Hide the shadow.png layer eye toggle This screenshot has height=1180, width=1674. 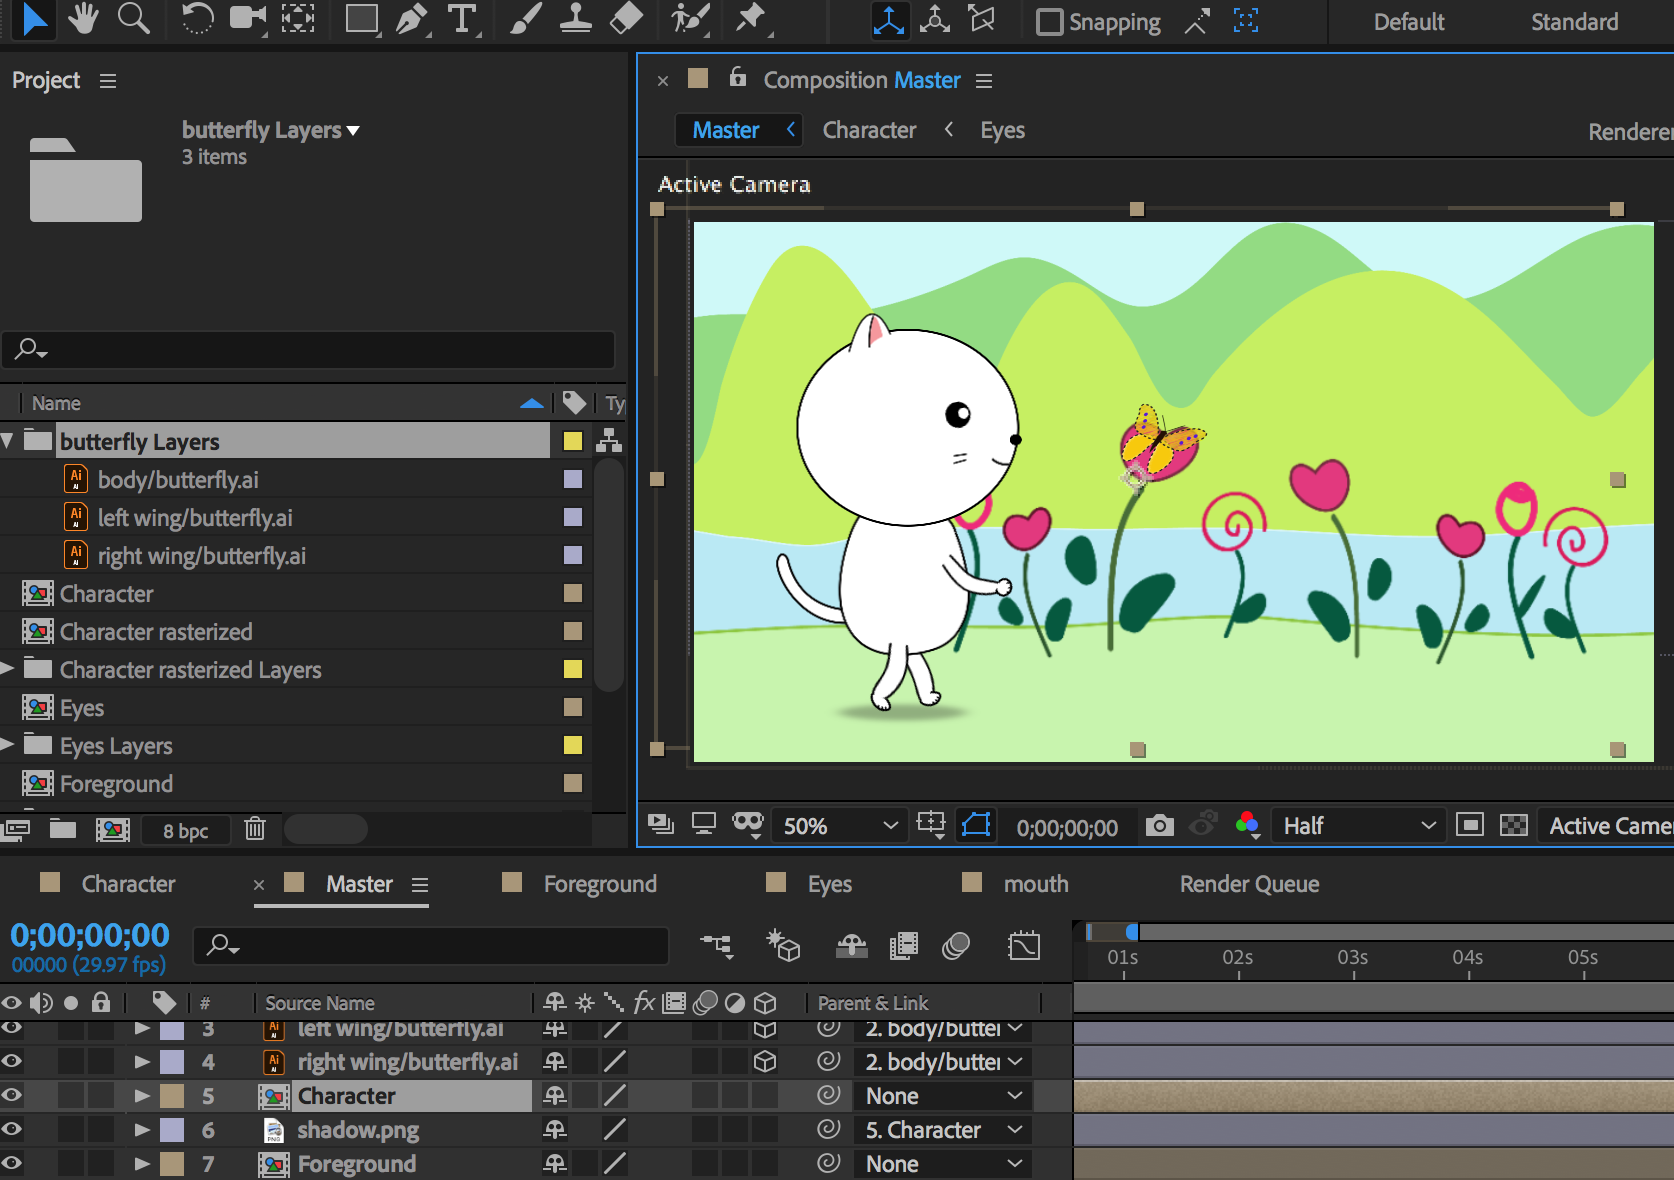coord(12,1129)
